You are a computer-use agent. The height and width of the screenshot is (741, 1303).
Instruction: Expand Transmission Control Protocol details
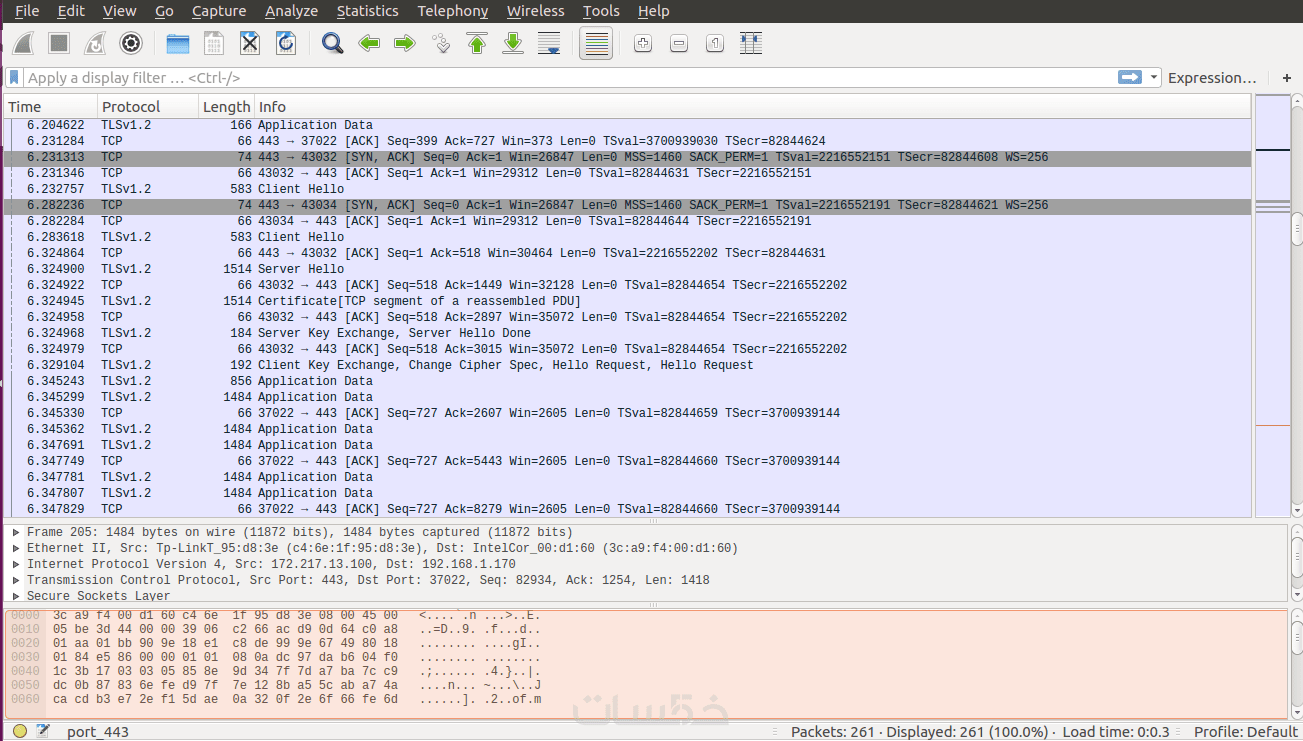[16, 581]
